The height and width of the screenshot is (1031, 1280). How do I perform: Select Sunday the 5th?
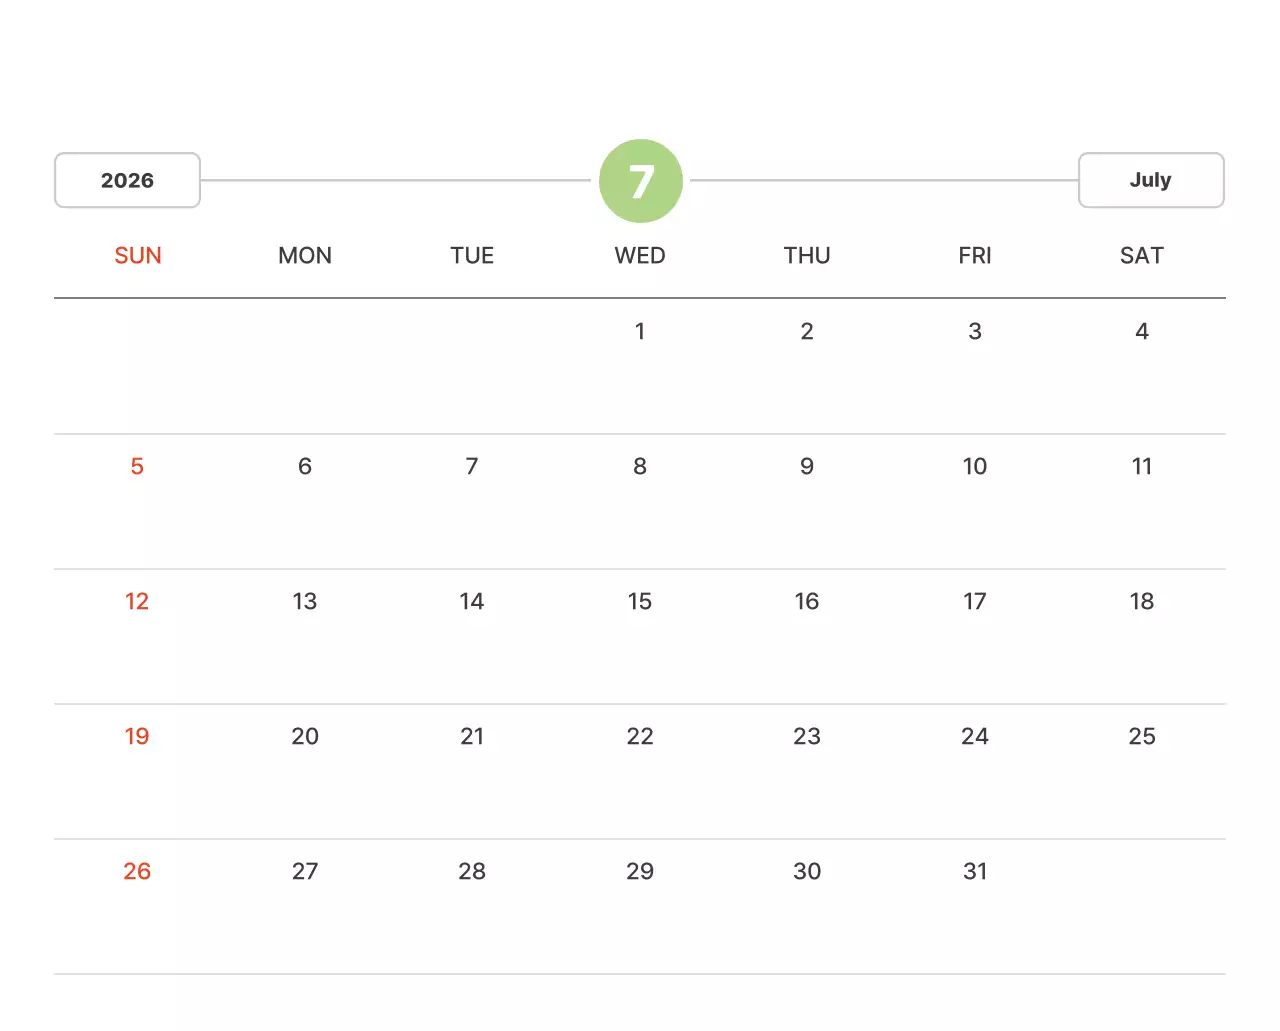[x=137, y=467]
